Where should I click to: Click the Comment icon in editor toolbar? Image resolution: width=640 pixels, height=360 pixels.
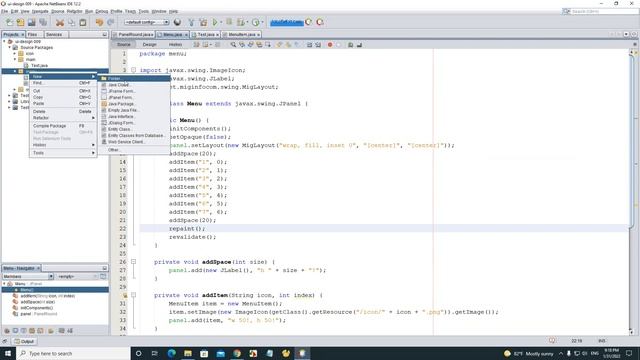point(350,45)
